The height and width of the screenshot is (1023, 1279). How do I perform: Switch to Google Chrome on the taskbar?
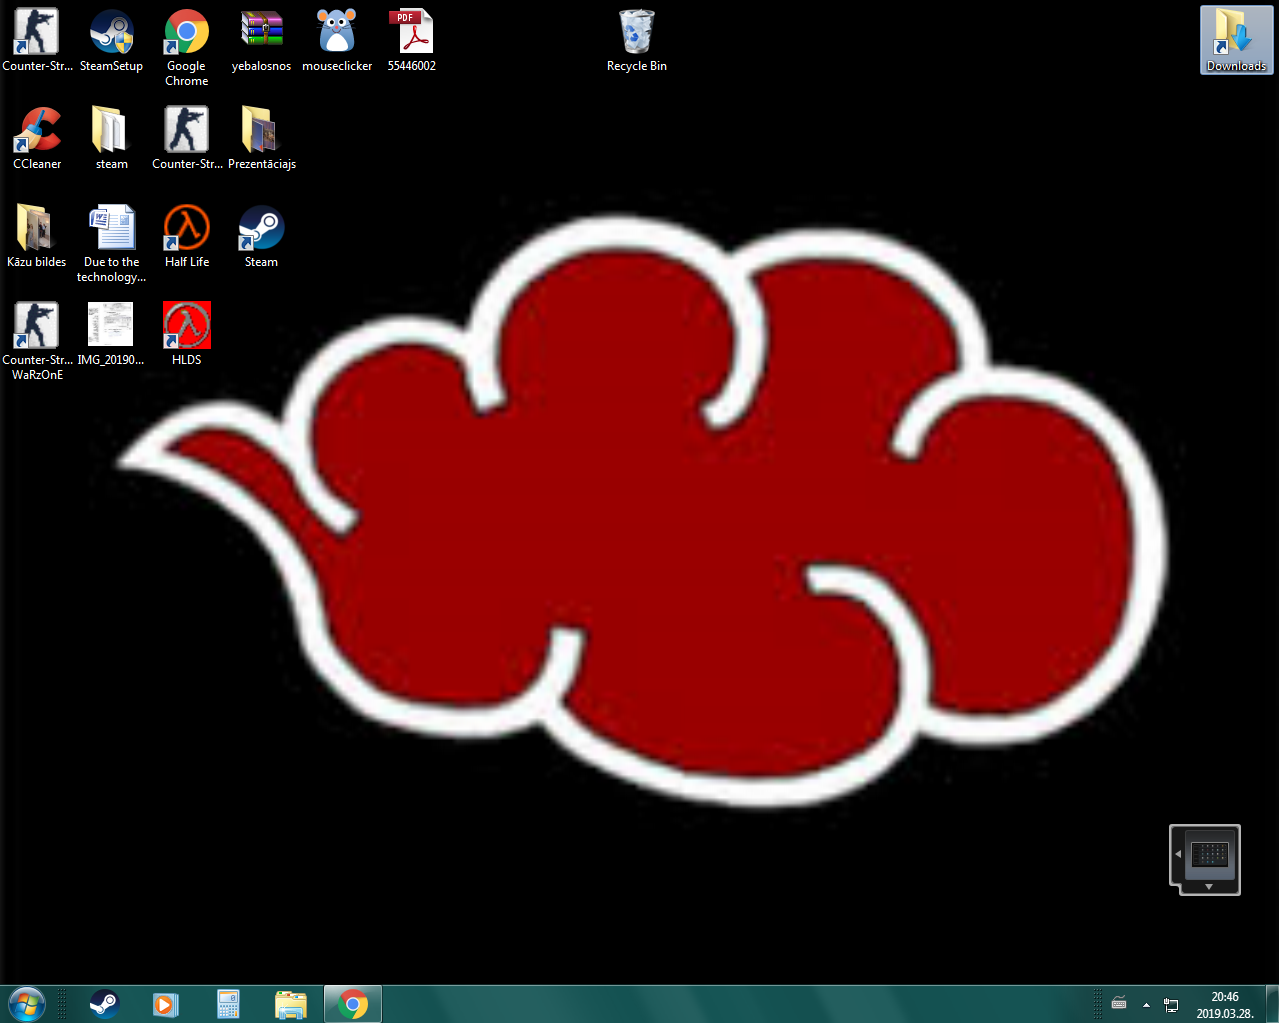point(352,1004)
